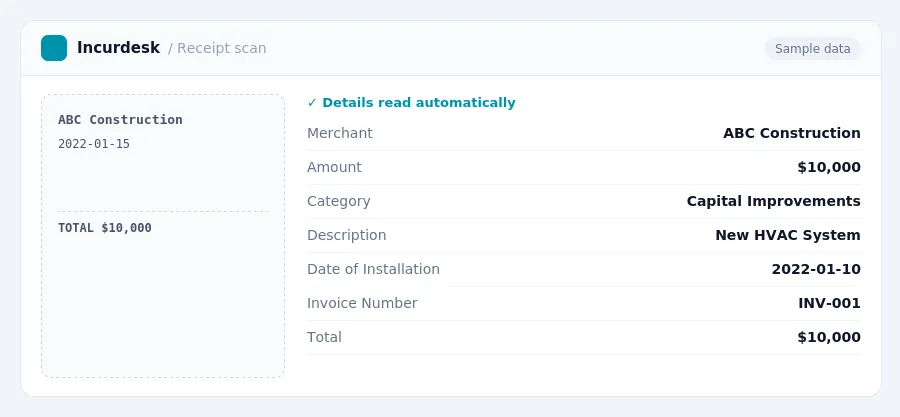Click the Total field label in details
Viewport: 900px width, 417px height.
(324, 337)
